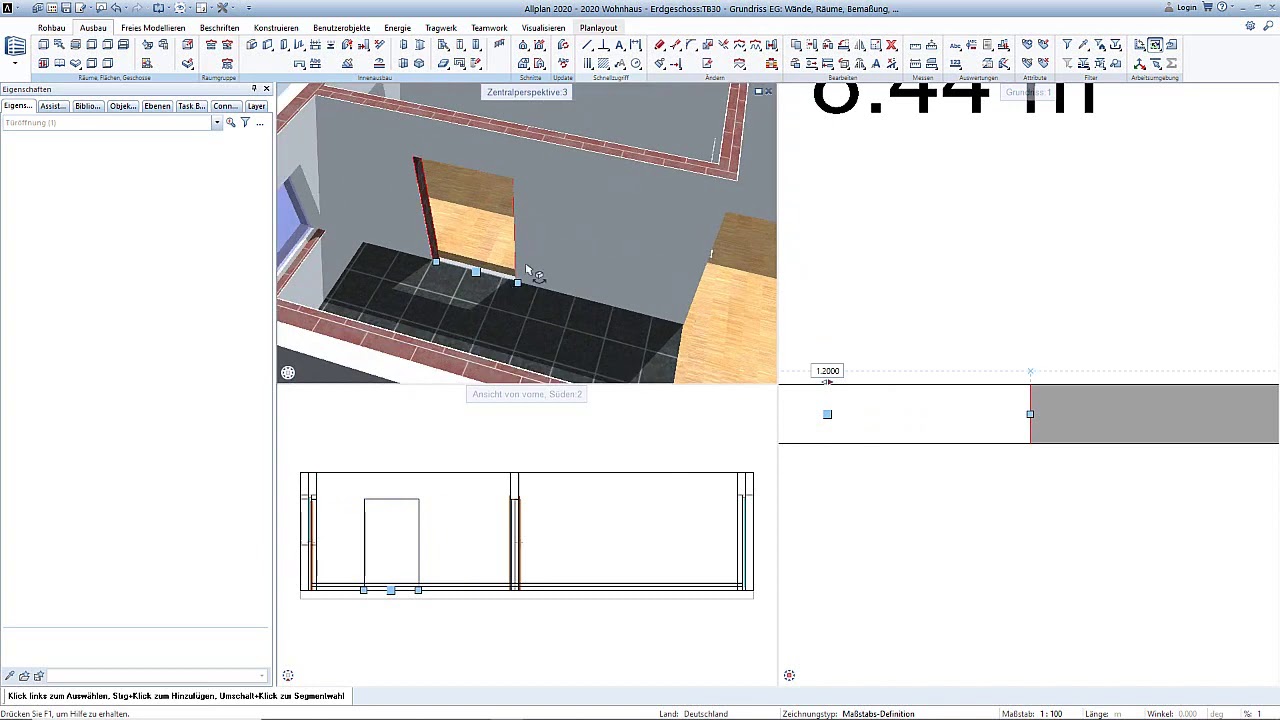Click the view wheel icon in the Grundriss viewport

pos(789,676)
